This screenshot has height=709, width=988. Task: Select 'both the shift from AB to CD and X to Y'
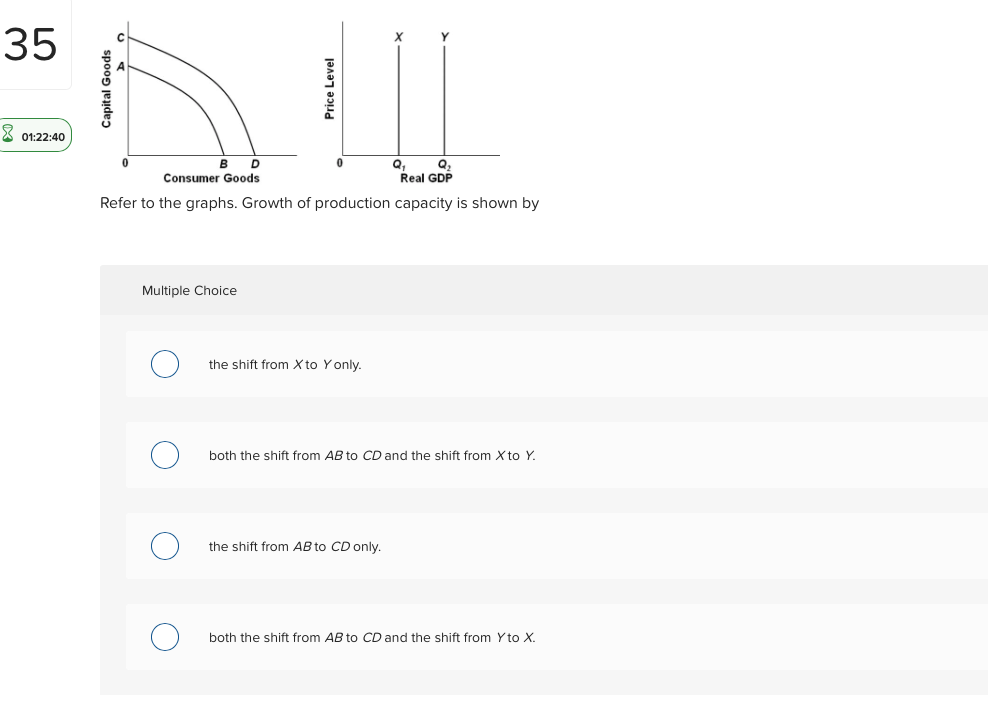tap(165, 455)
